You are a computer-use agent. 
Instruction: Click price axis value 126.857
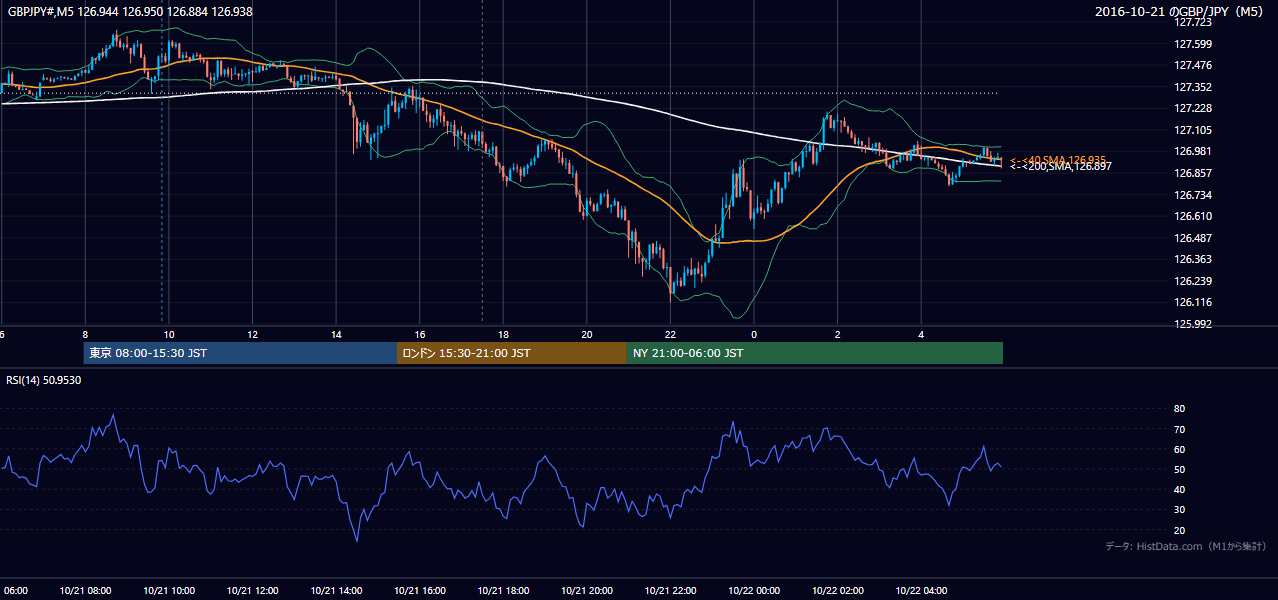point(1193,173)
